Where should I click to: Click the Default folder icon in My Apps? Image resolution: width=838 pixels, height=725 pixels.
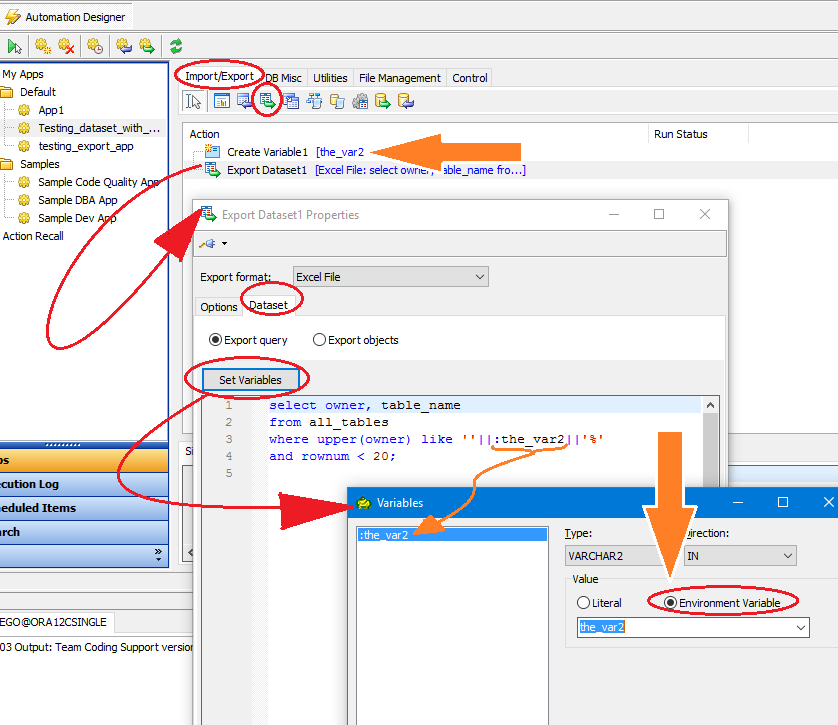[x=6, y=92]
